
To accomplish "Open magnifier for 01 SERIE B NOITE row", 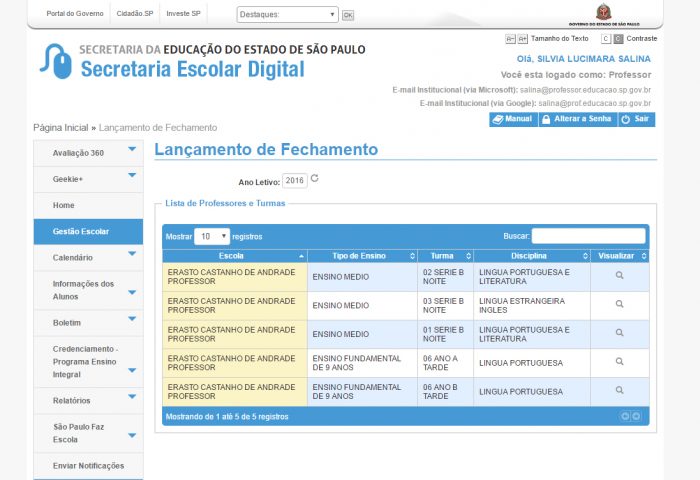I will pos(619,333).
